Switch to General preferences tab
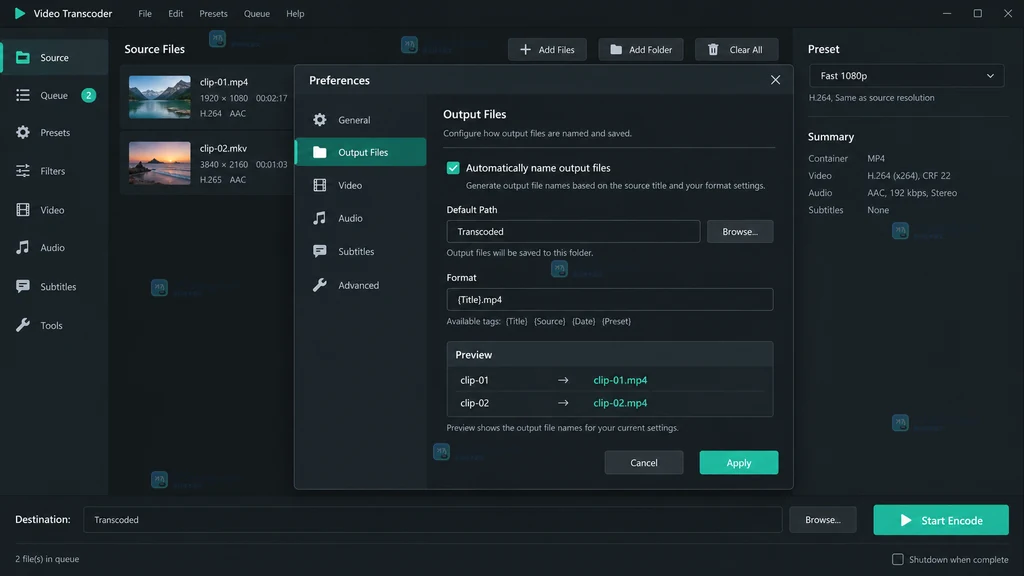This screenshot has height=576, width=1024. (361, 120)
